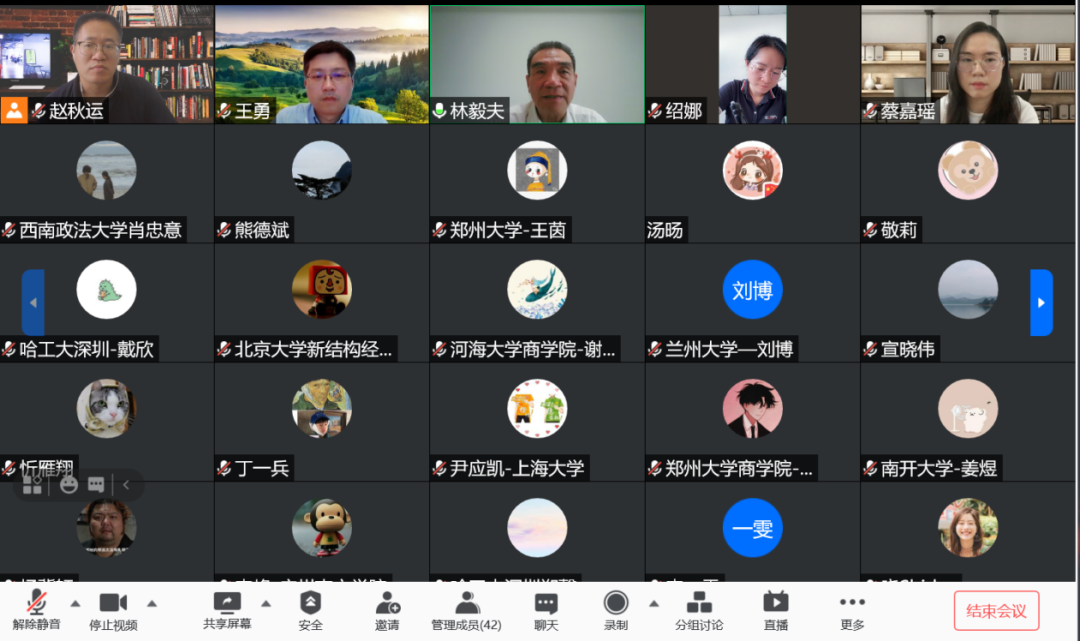
Task: Click avatar of 丁一兵
Action: coord(322,408)
